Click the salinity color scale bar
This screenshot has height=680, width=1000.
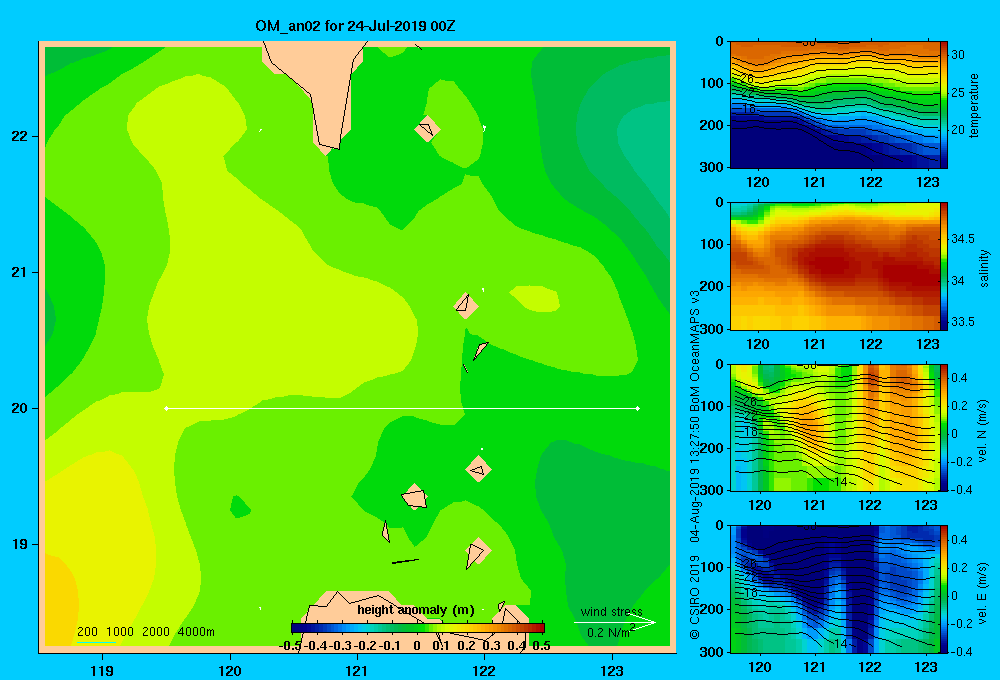944,266
